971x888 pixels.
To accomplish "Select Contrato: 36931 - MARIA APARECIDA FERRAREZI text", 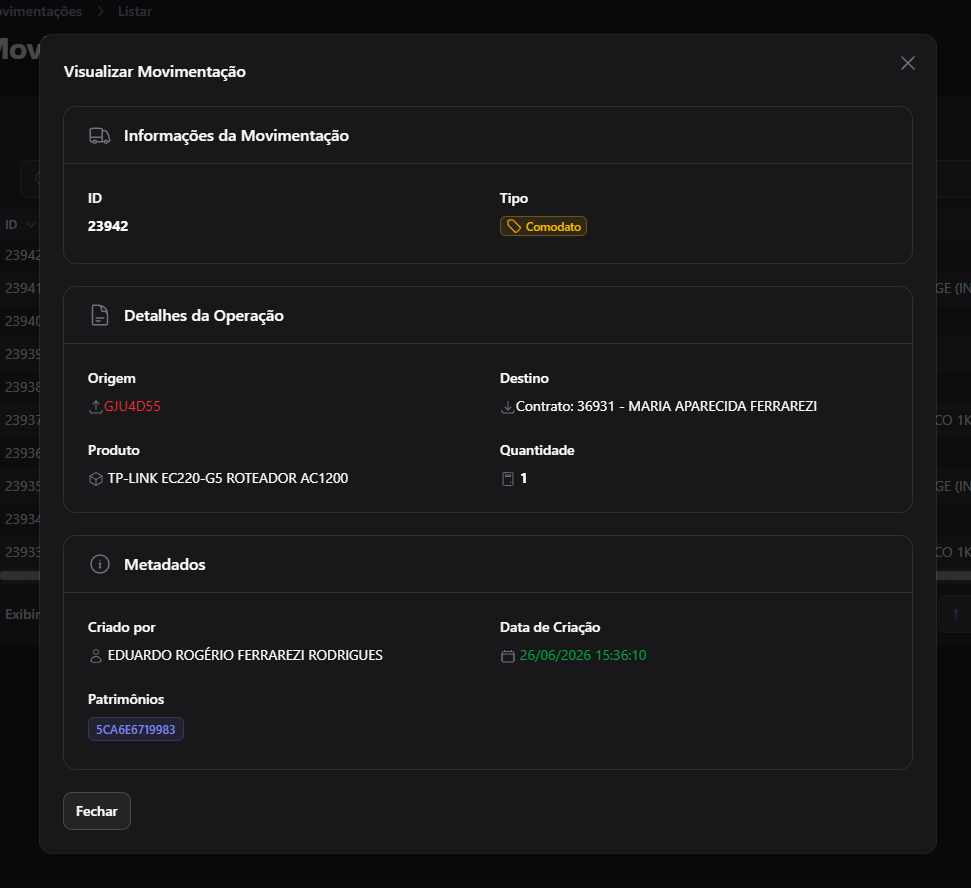I will coord(666,406).
